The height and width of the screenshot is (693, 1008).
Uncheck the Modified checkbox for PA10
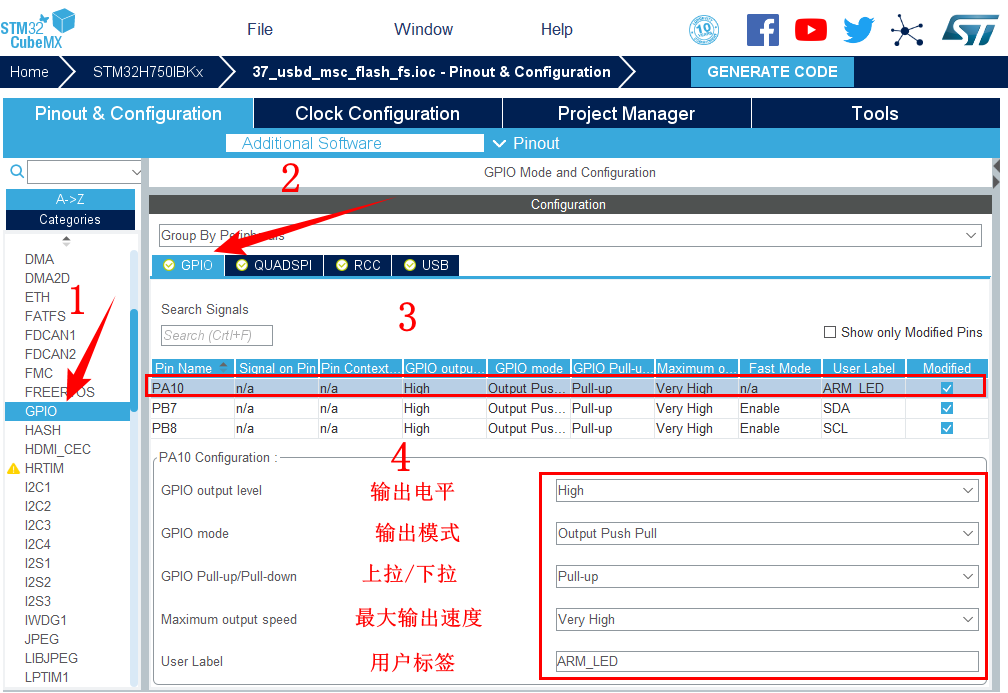946,388
